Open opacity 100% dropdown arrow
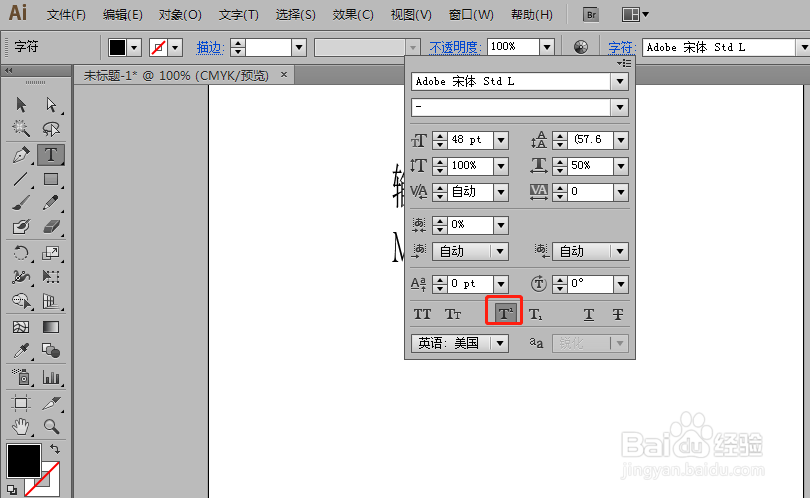 click(x=547, y=48)
